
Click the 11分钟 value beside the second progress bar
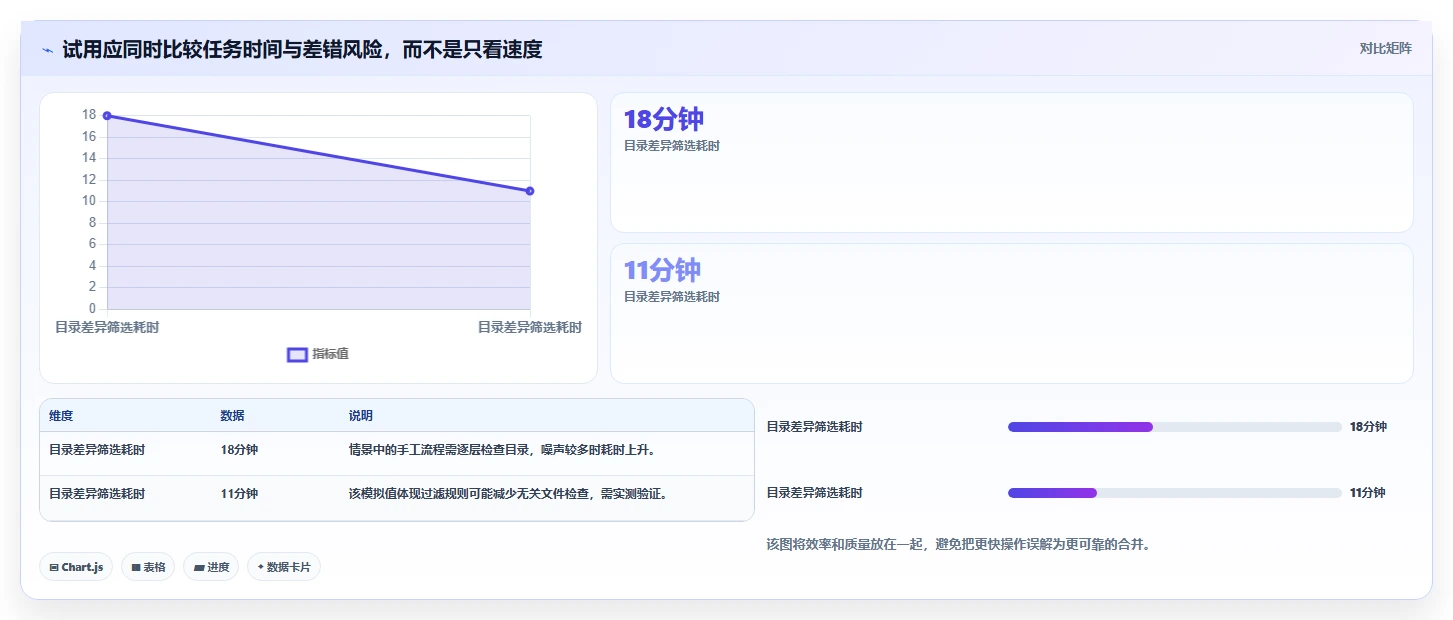[x=1368, y=493]
